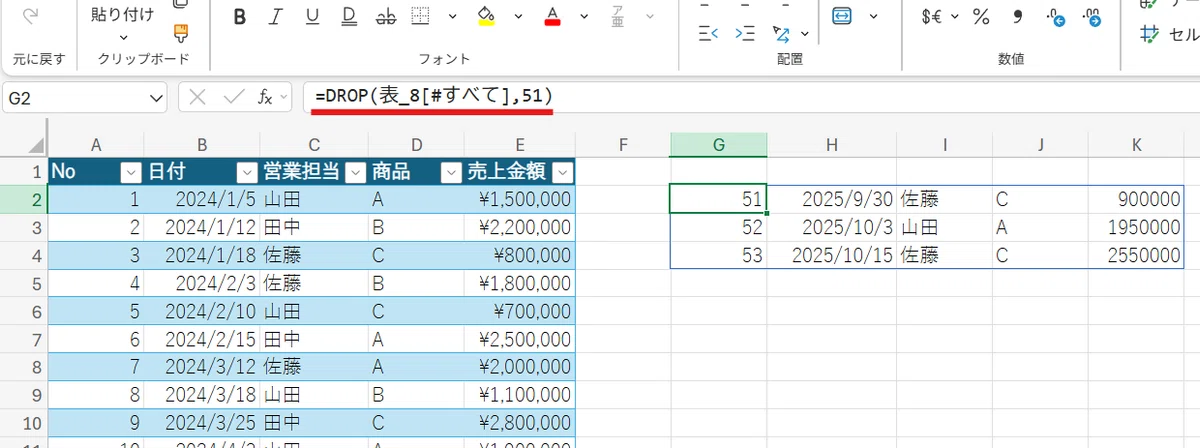Open text orientation dropdown arrow

coord(806,33)
